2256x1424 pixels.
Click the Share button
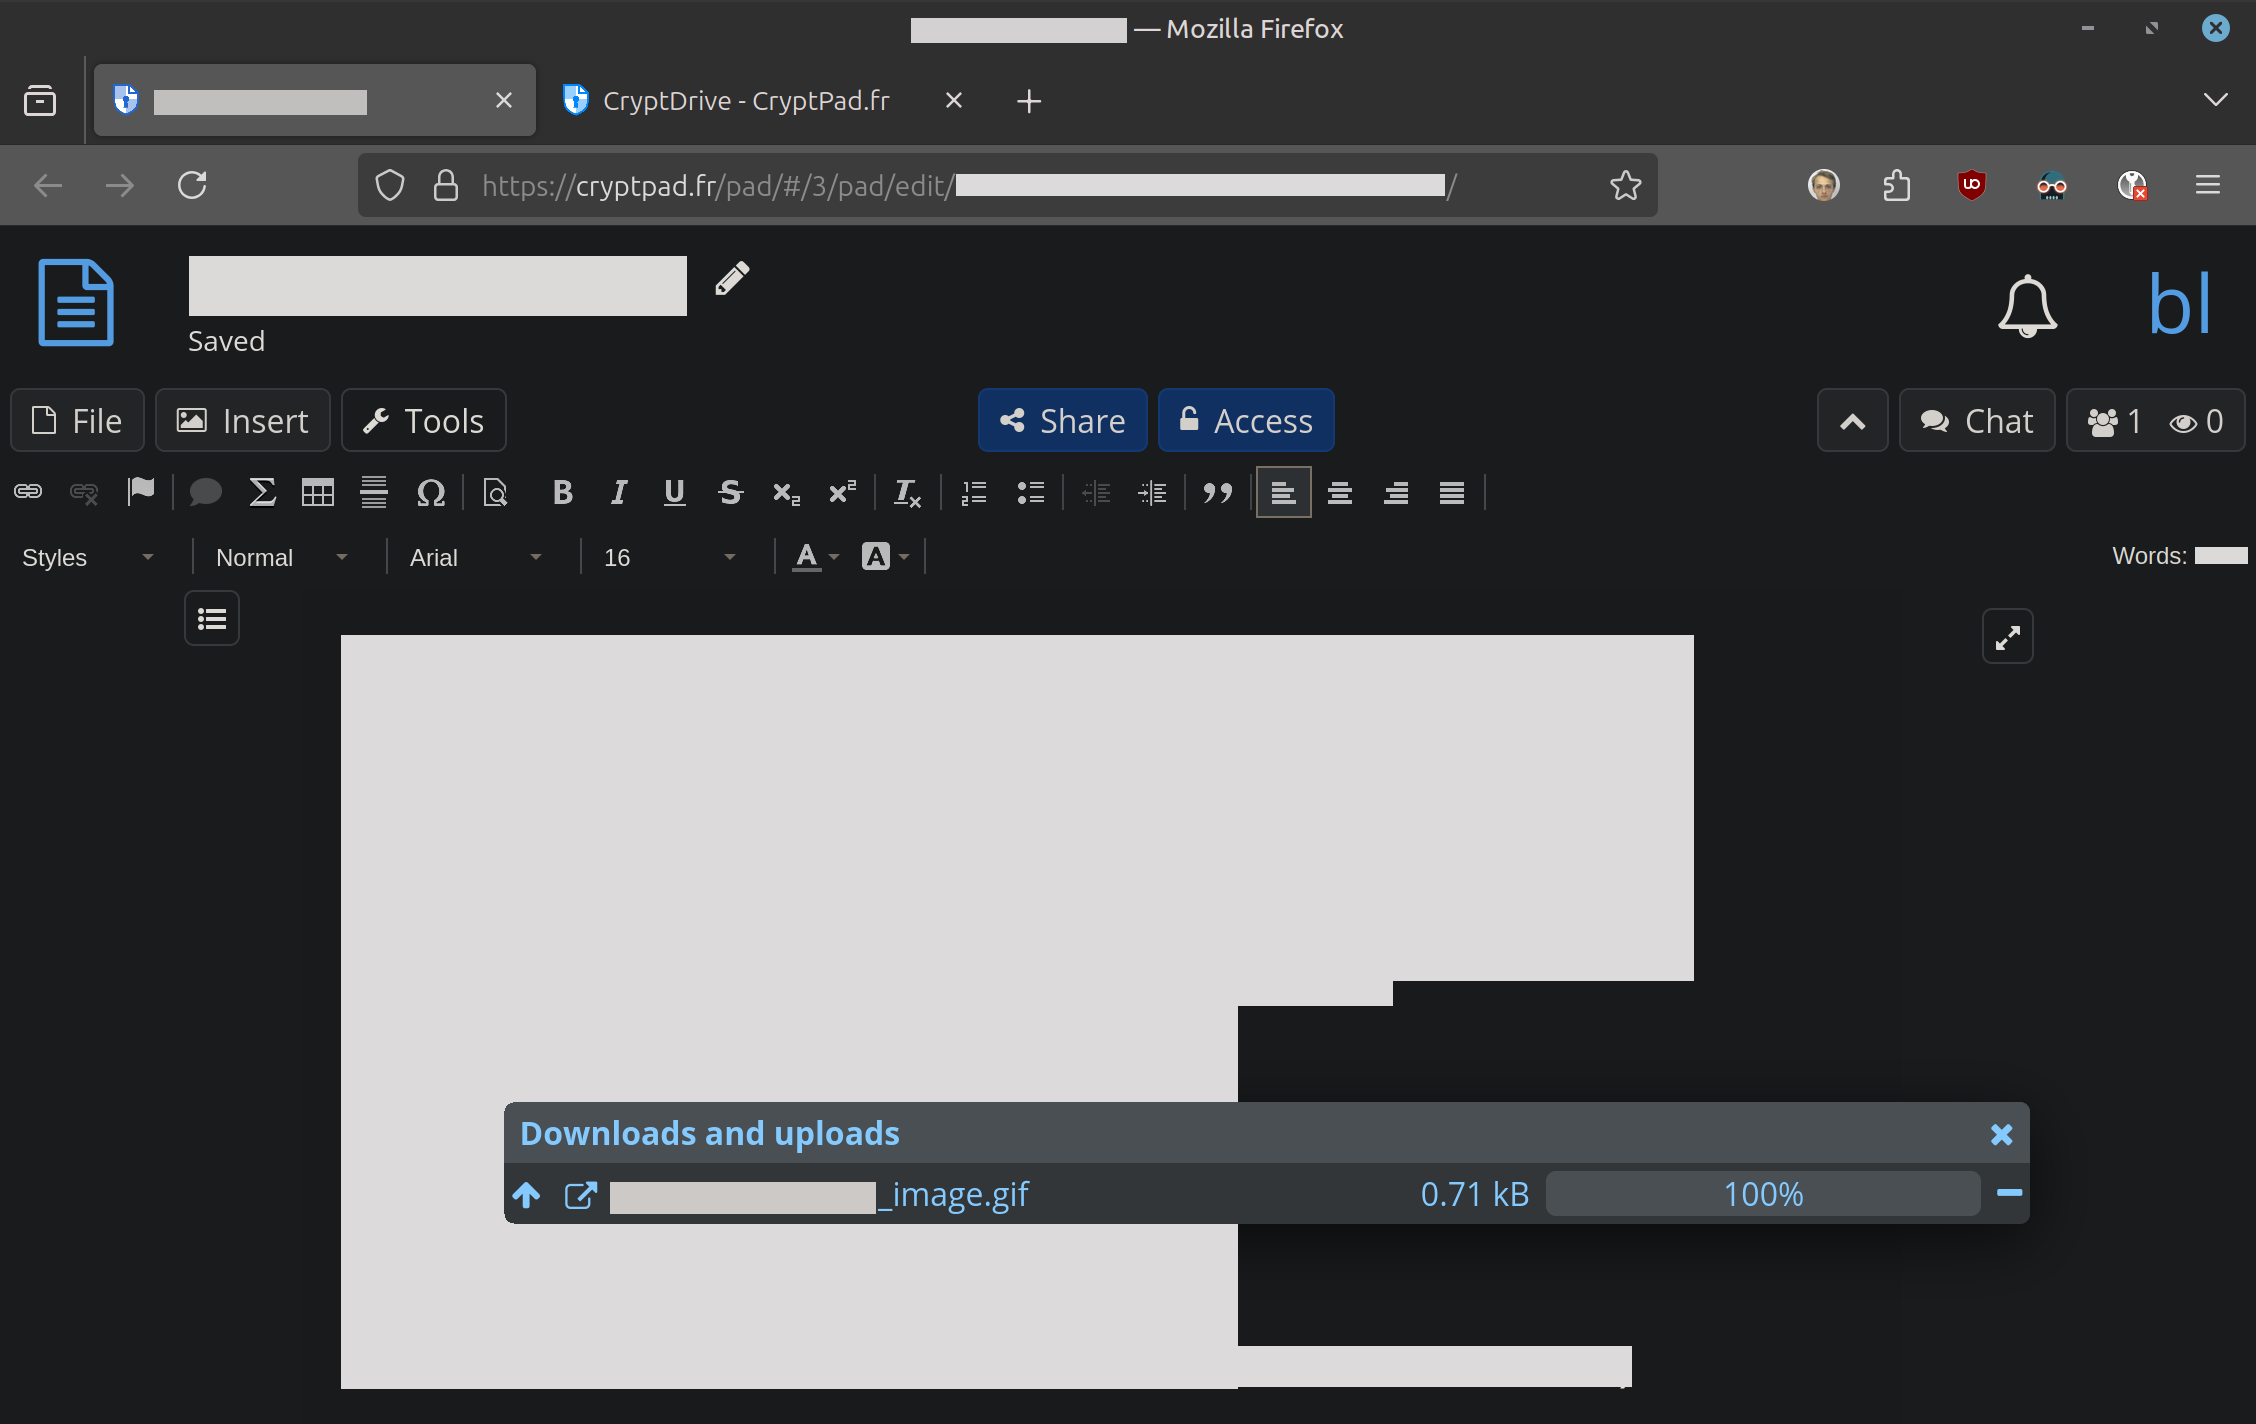(x=1063, y=421)
